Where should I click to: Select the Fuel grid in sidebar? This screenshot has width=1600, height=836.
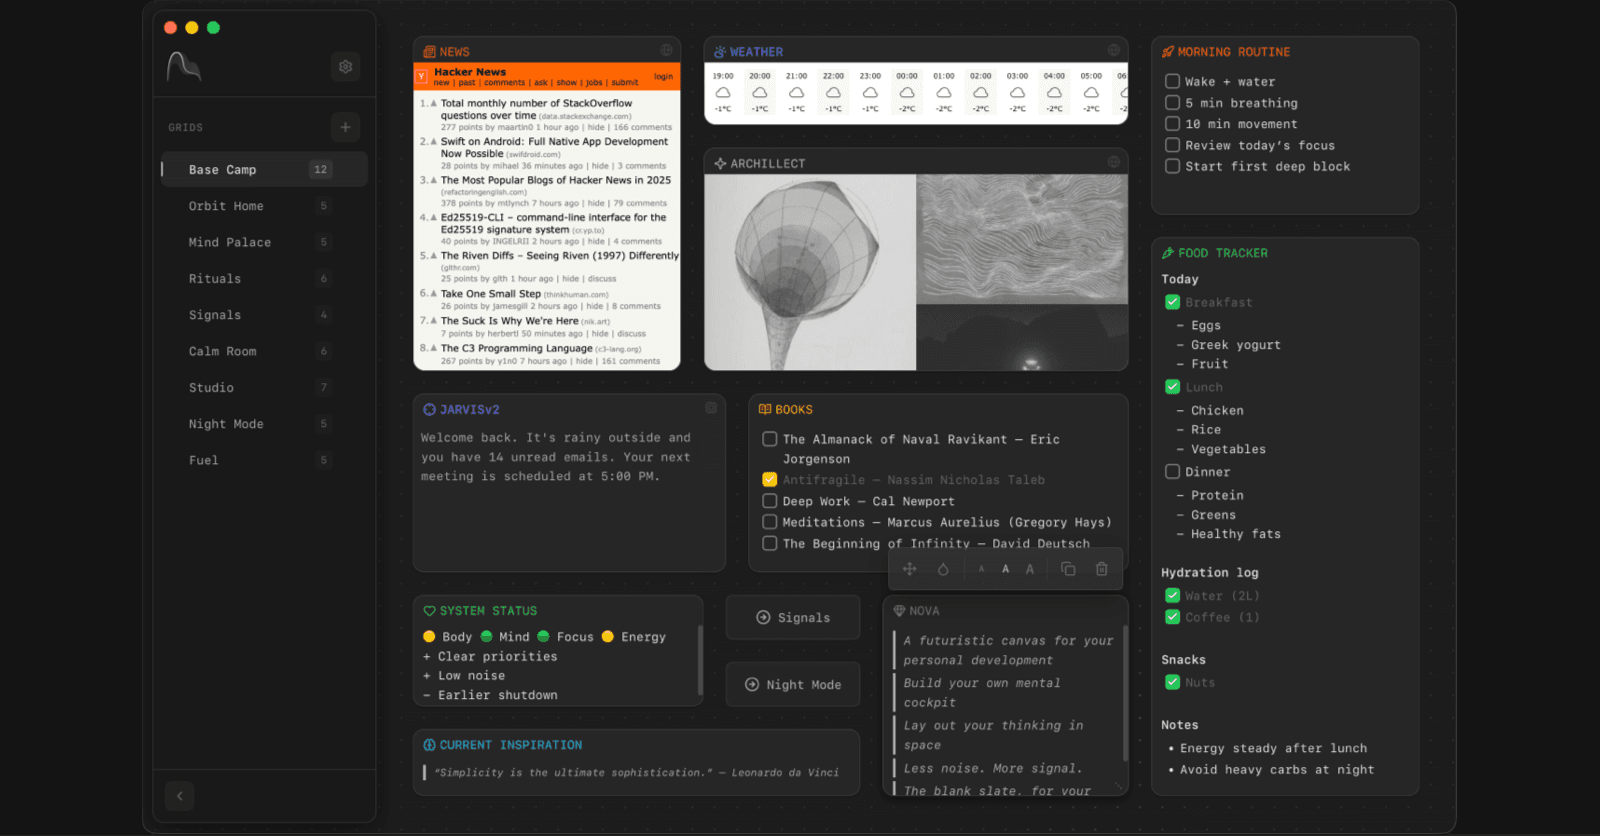click(264, 460)
